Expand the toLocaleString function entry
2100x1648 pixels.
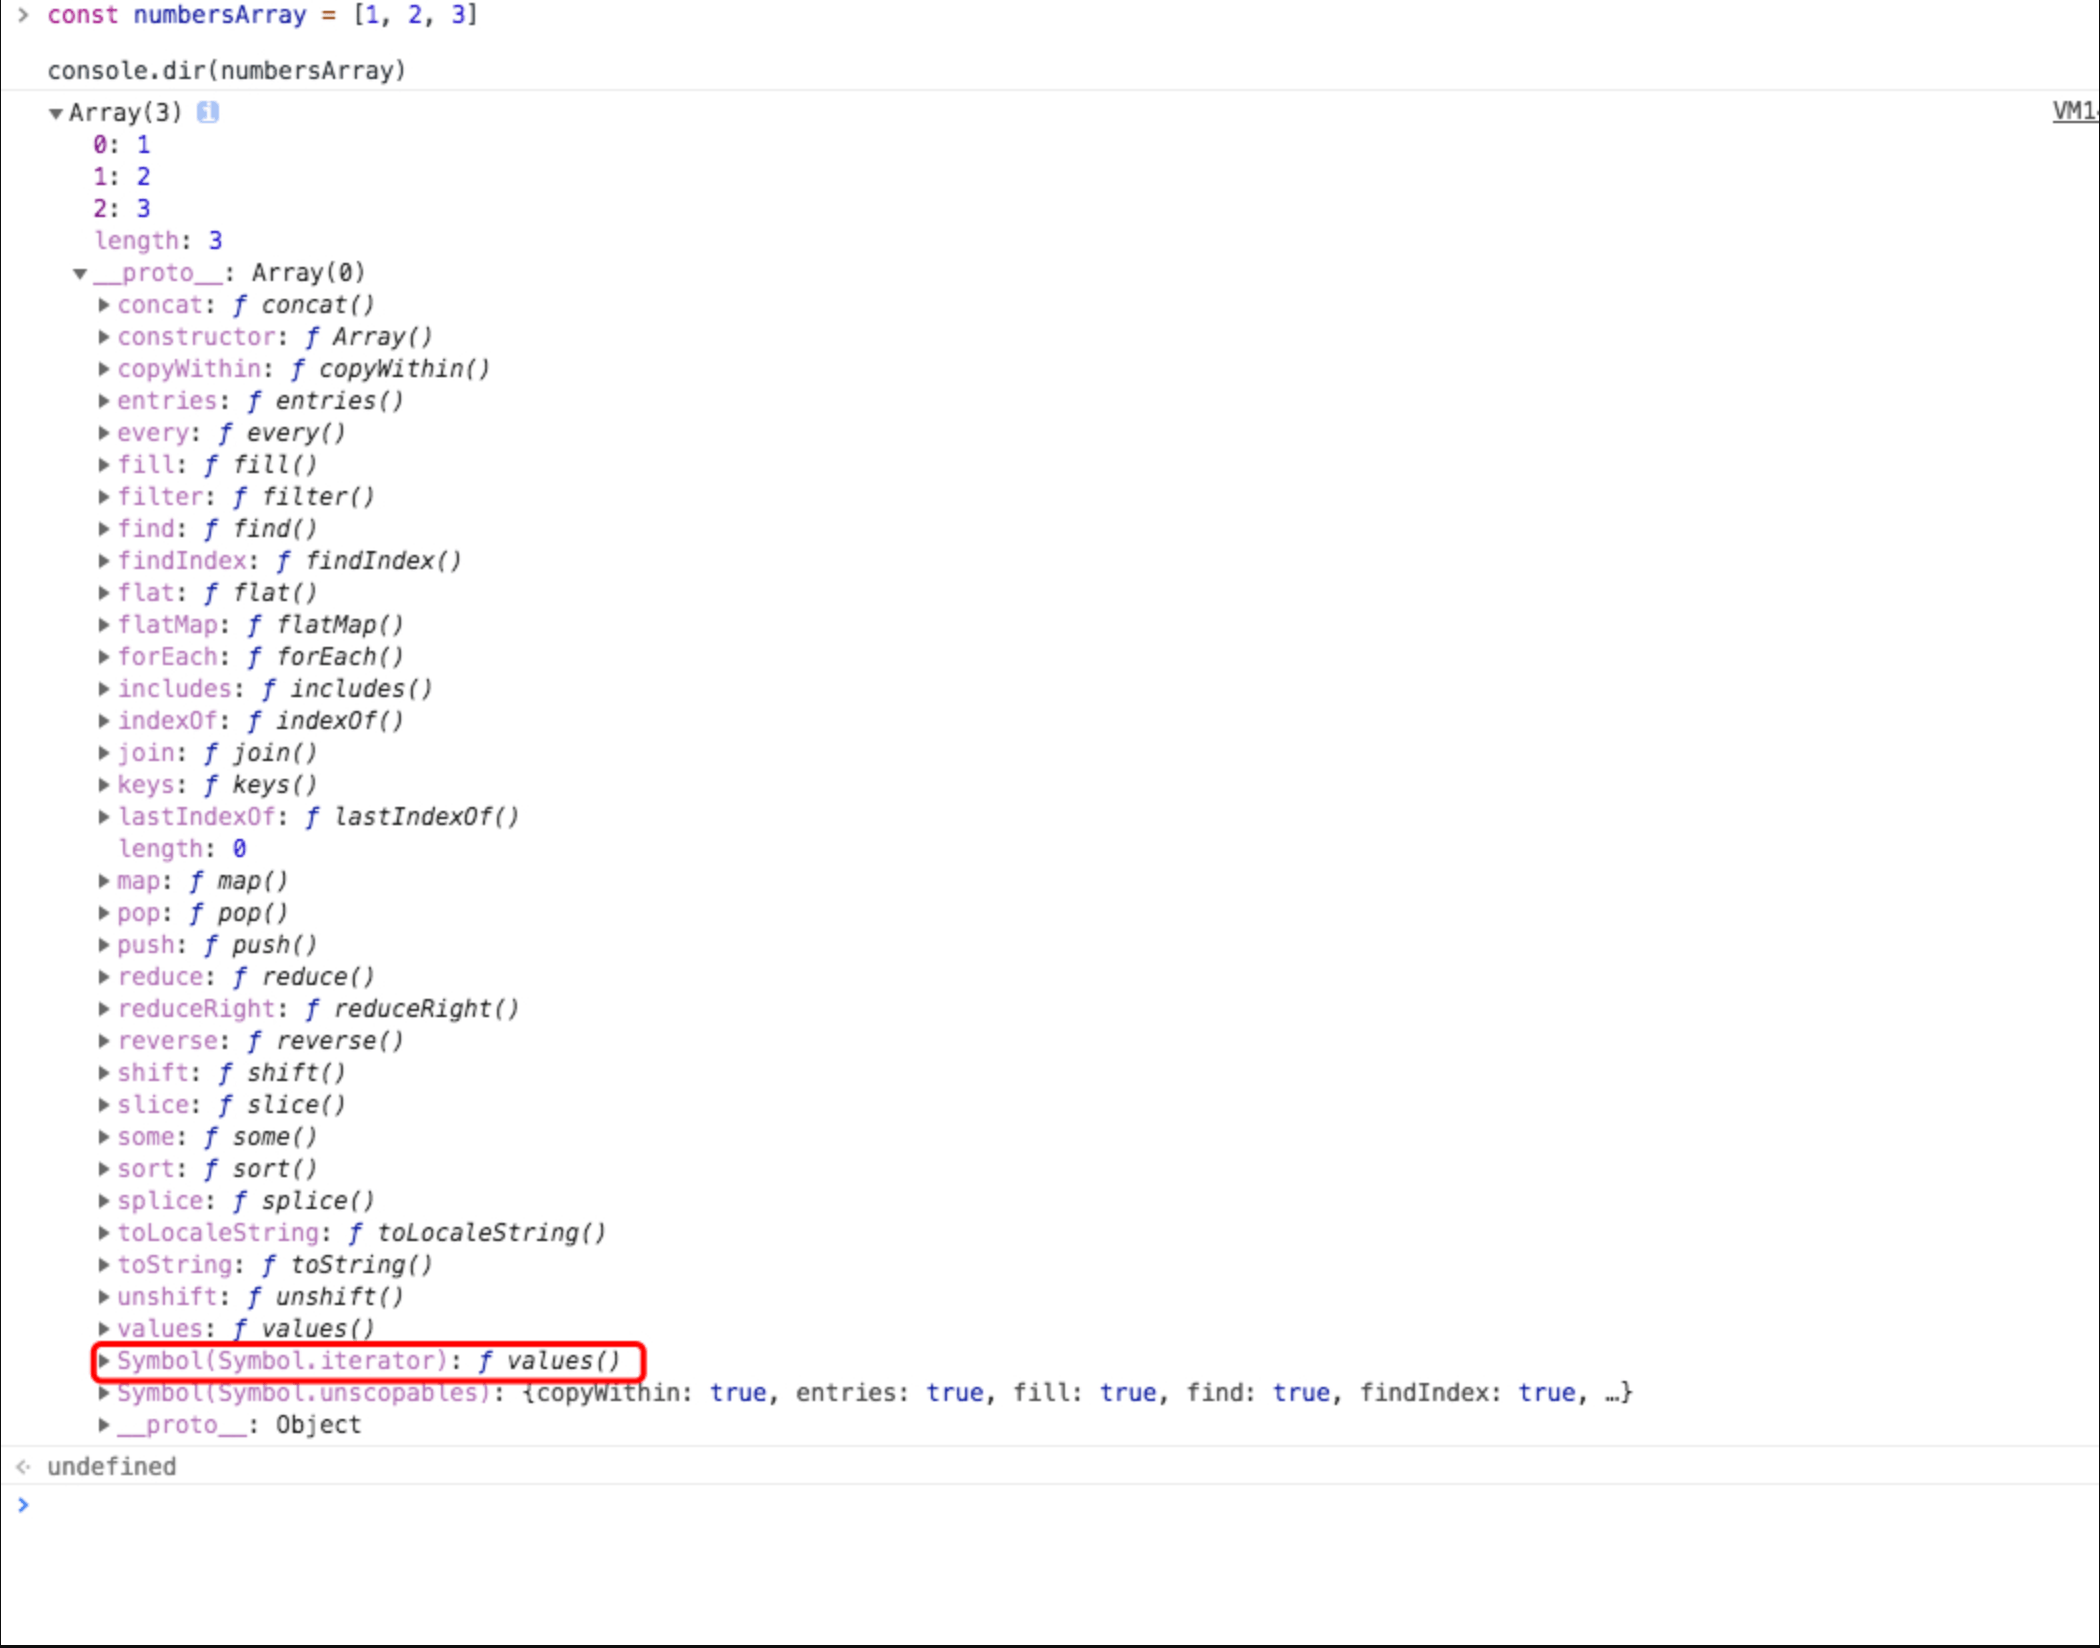[x=104, y=1233]
